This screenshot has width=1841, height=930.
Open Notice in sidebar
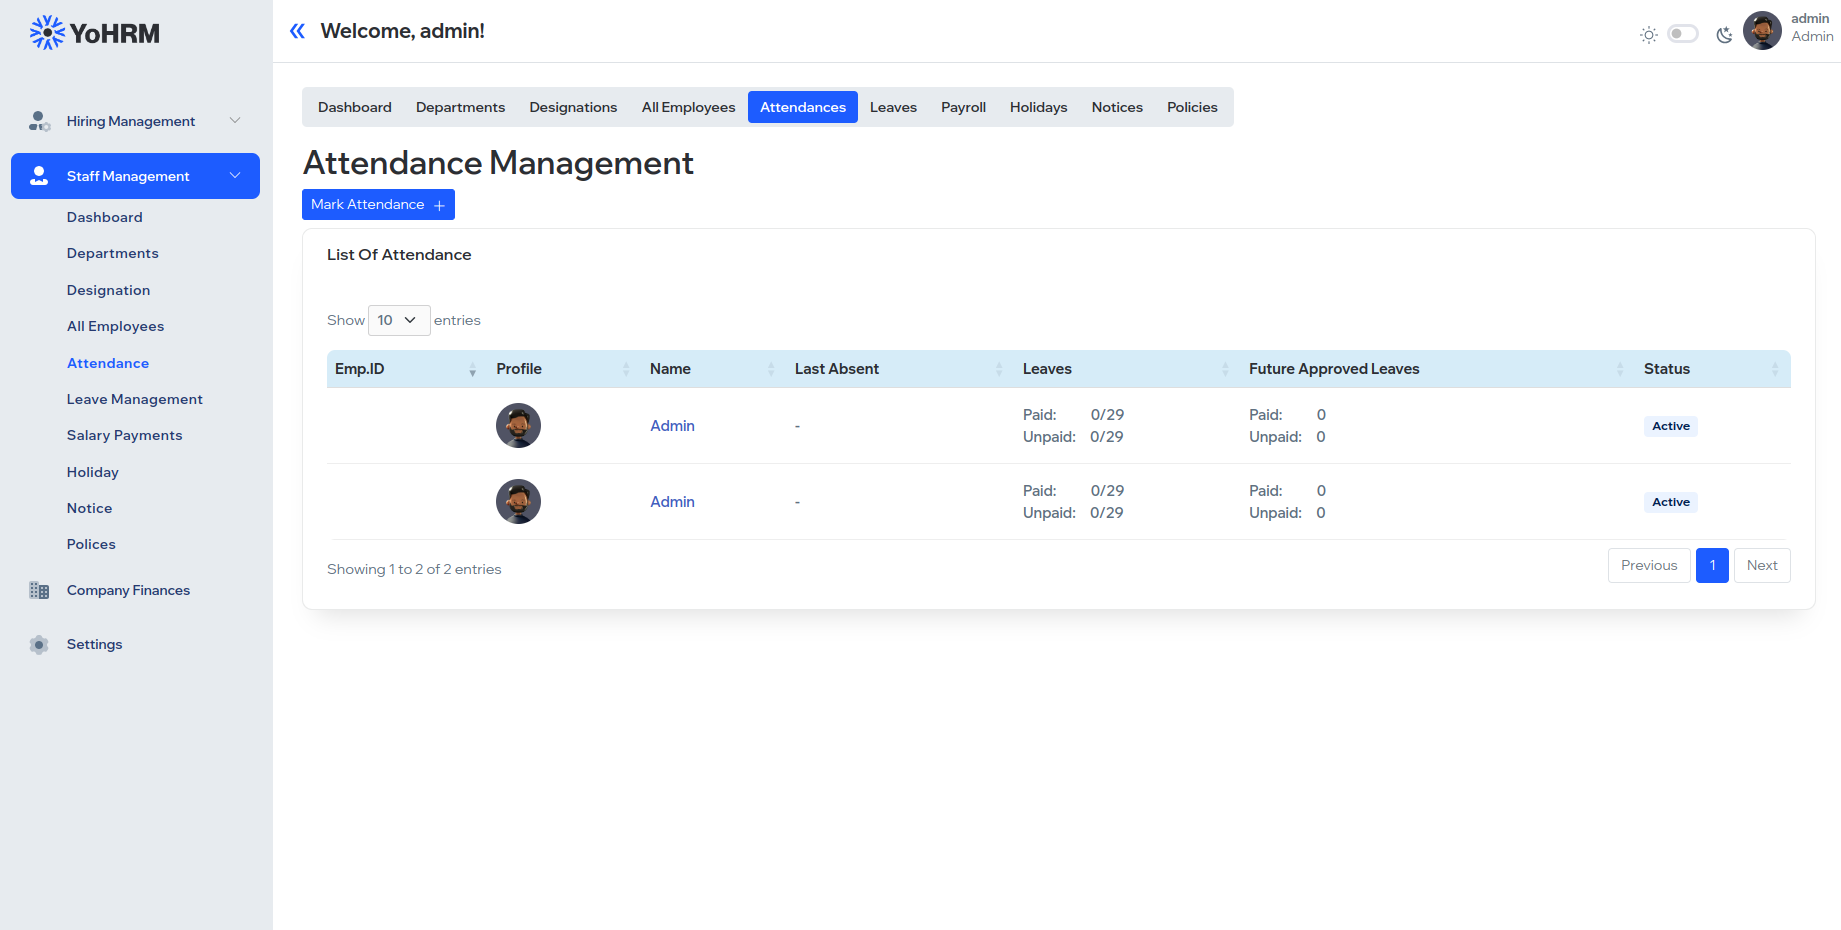(90, 508)
